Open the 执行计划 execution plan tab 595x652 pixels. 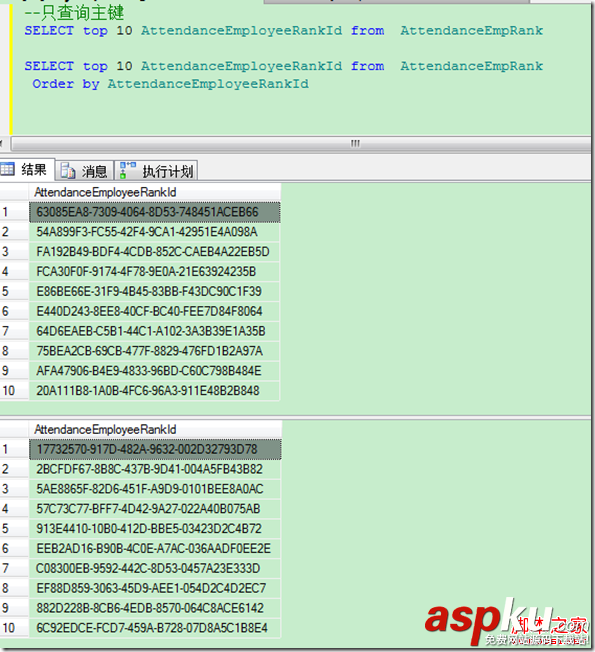pos(156,171)
